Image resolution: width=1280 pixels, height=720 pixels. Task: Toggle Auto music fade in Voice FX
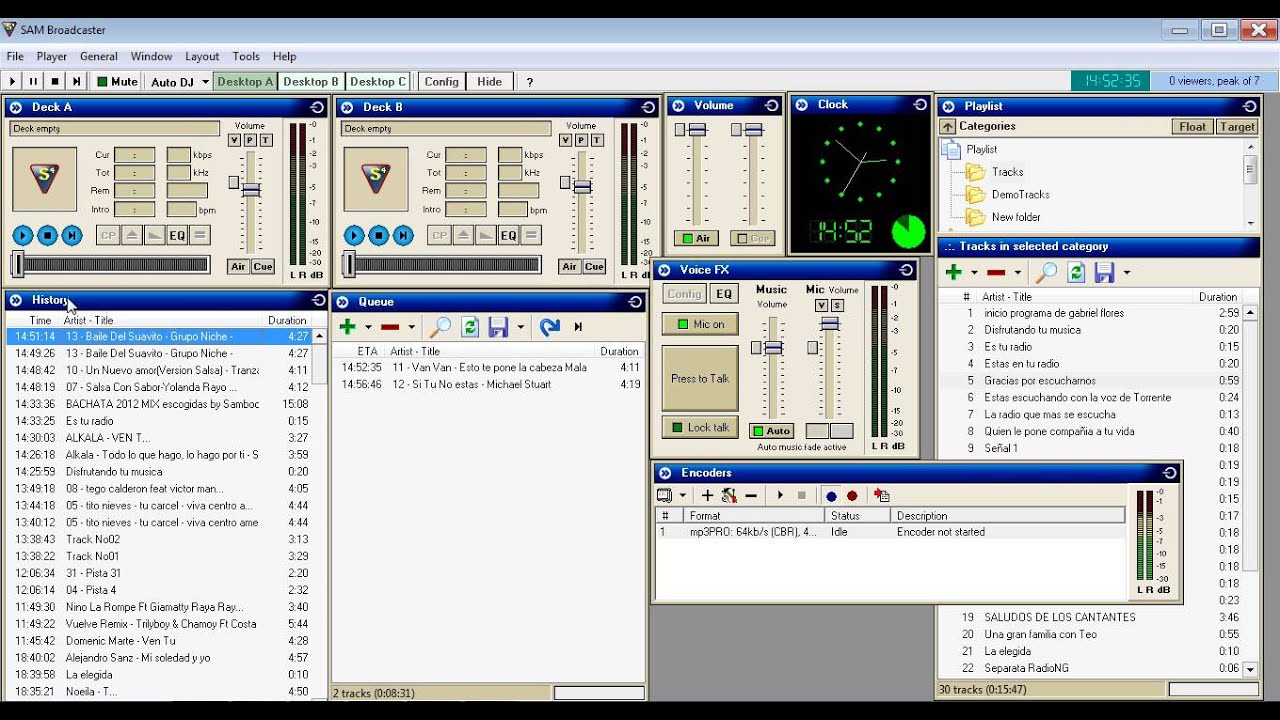771,431
